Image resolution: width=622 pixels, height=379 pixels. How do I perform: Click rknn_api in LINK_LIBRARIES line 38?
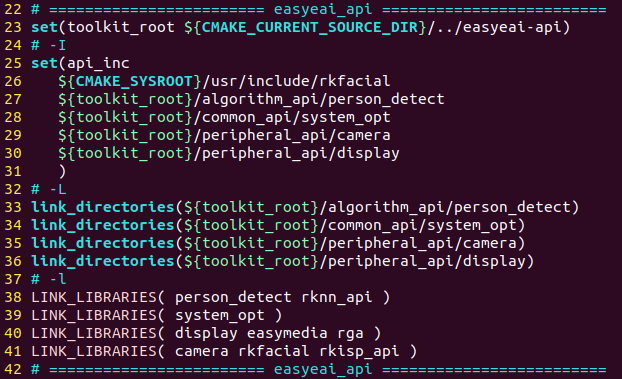[x=337, y=297]
